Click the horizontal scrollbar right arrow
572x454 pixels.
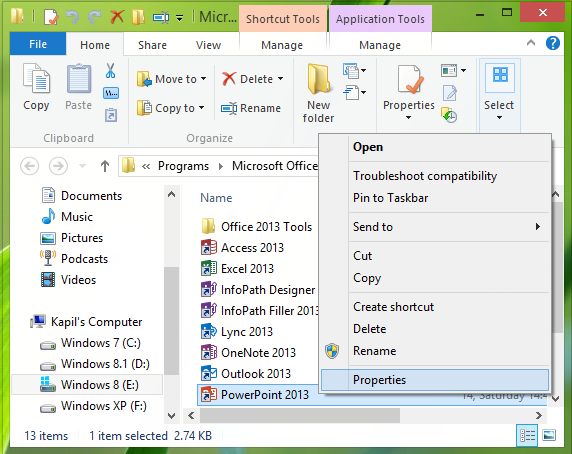[538, 415]
